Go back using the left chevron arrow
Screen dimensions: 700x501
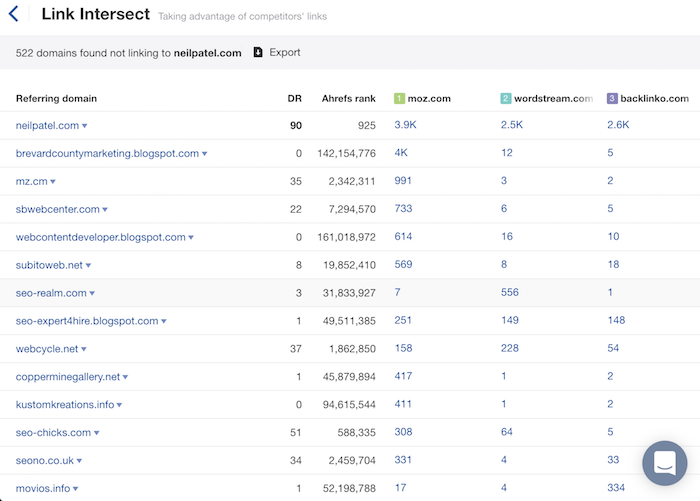click(14, 13)
